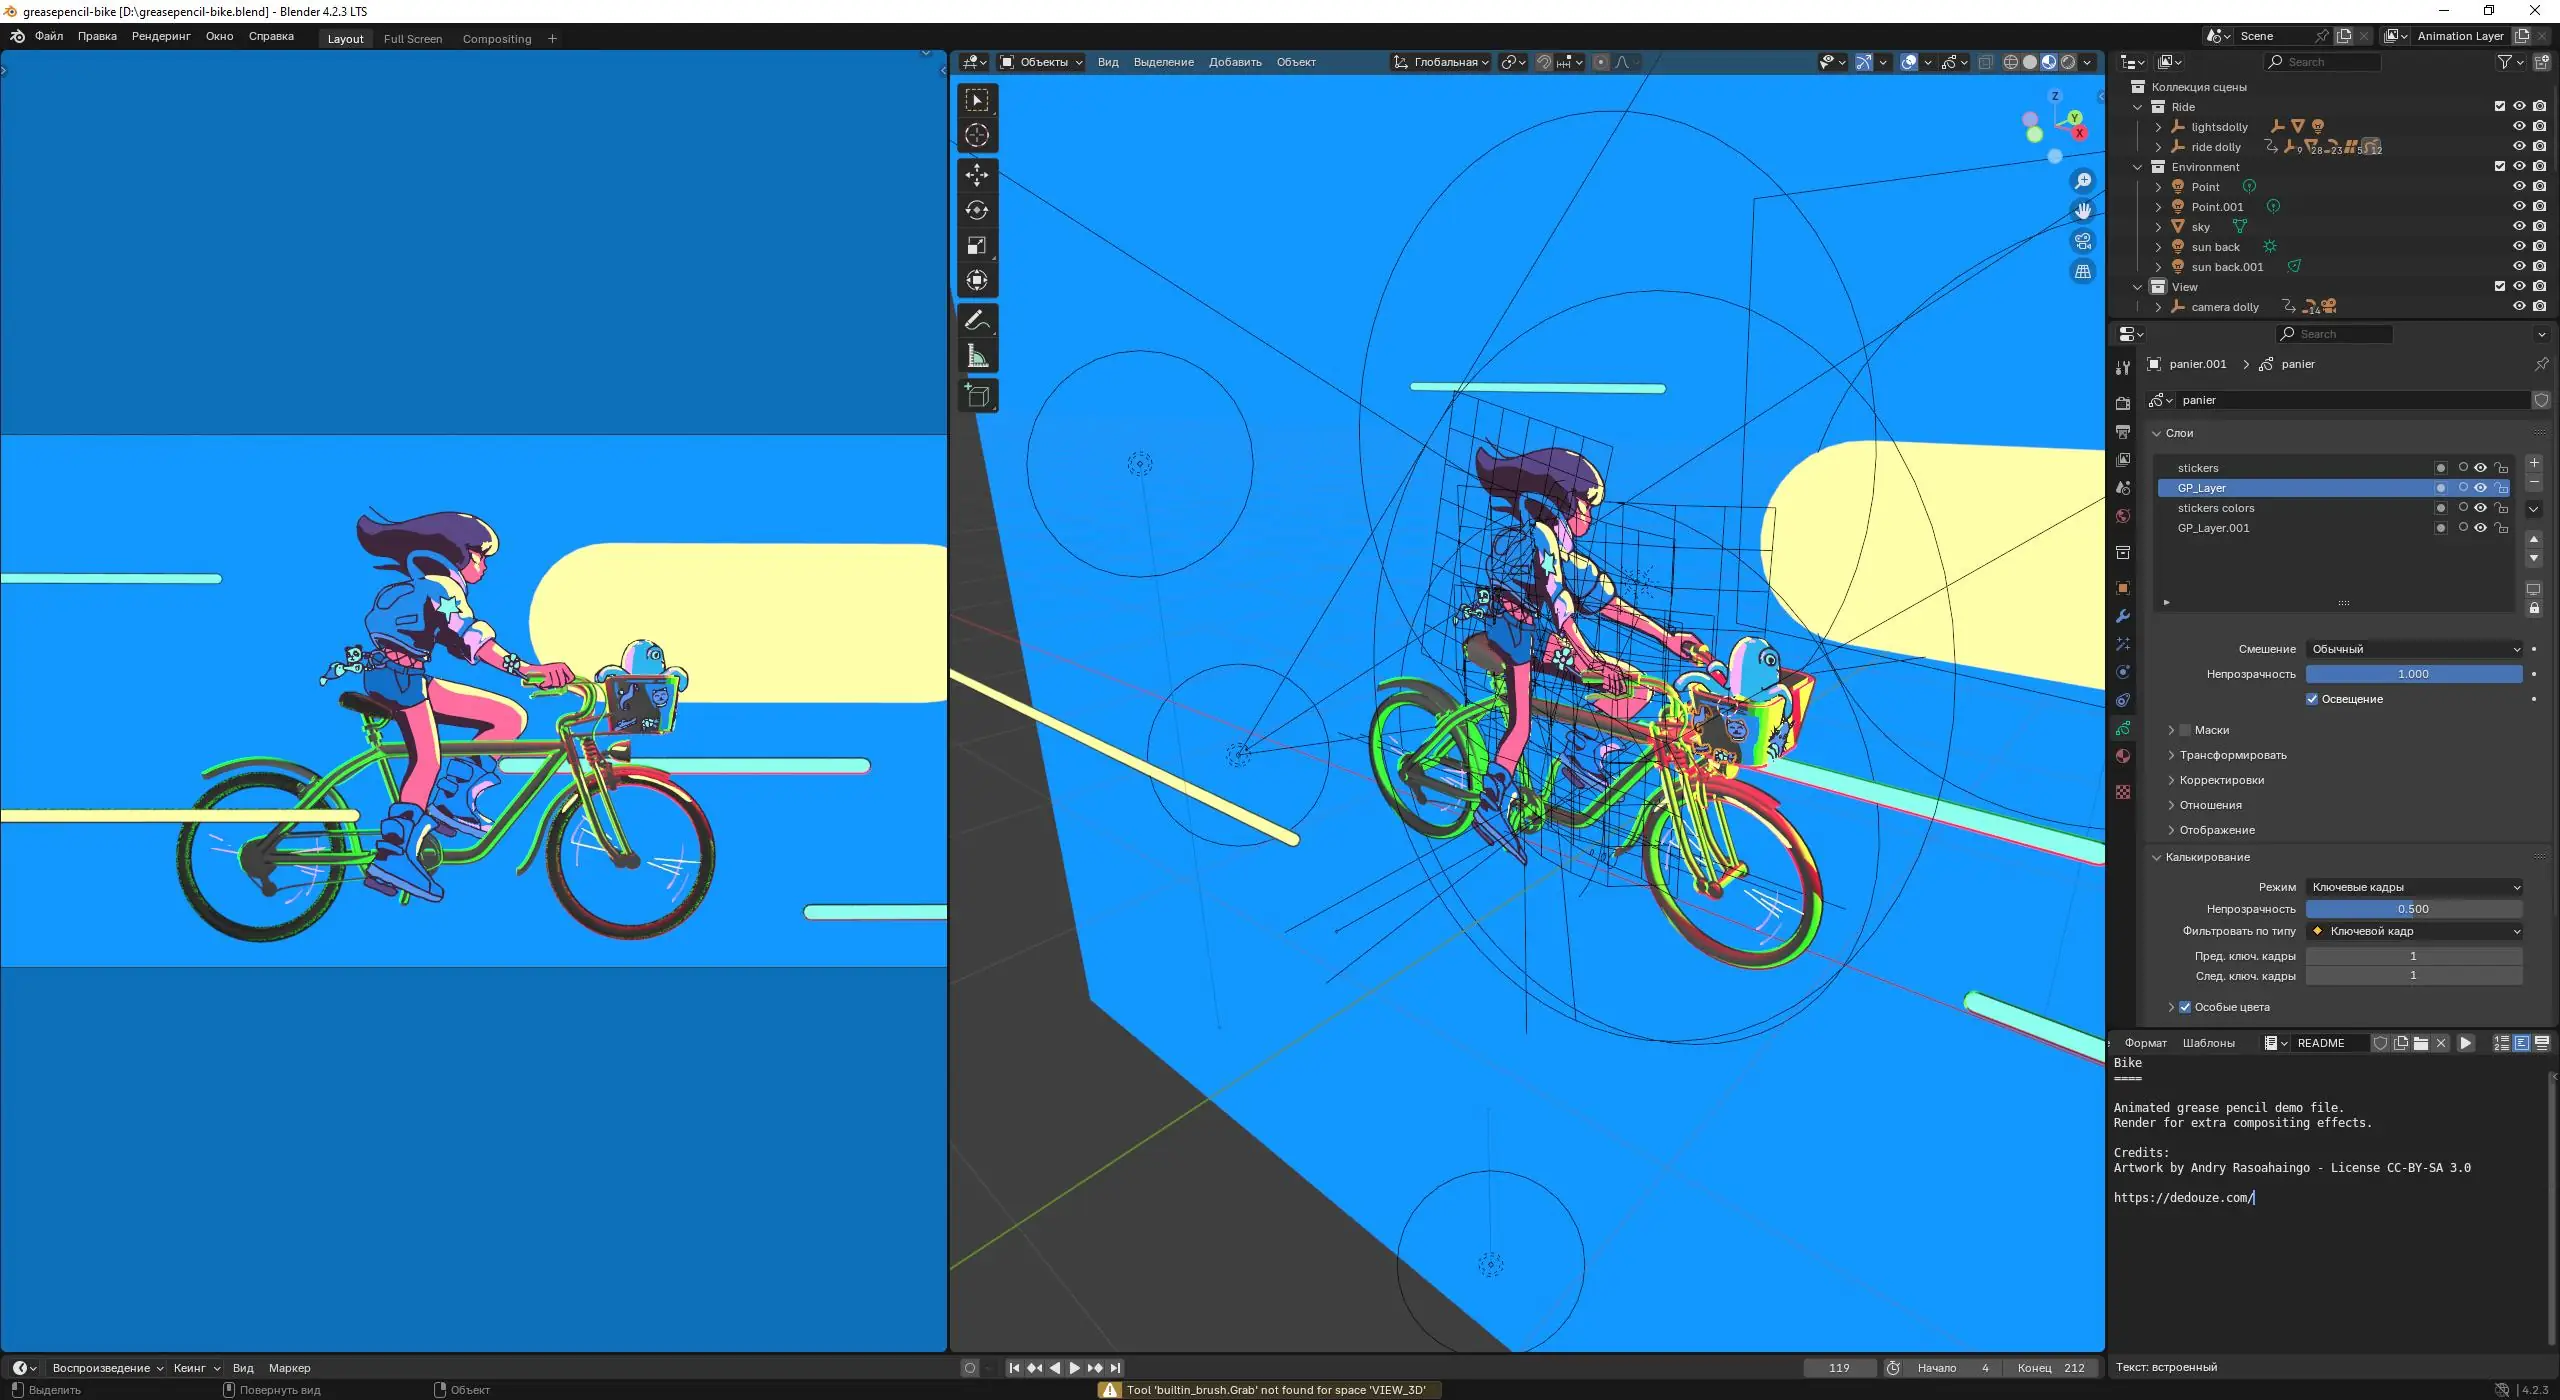Hide the sky object in outliner
This screenshot has height=1400, width=2560.
2519,227
